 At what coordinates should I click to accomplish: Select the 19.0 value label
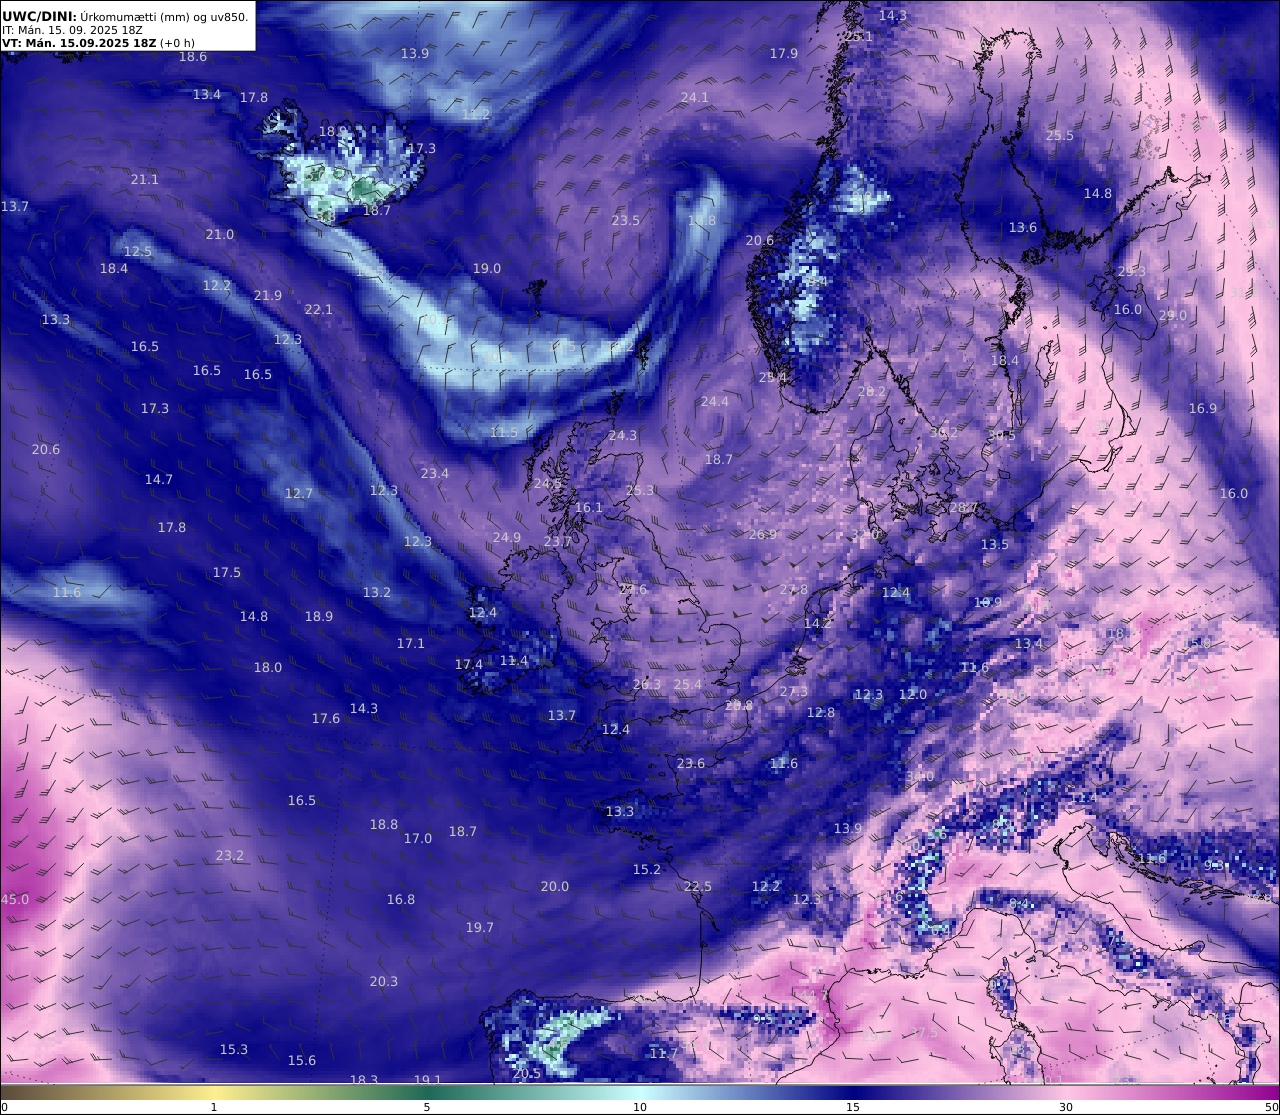click(487, 269)
